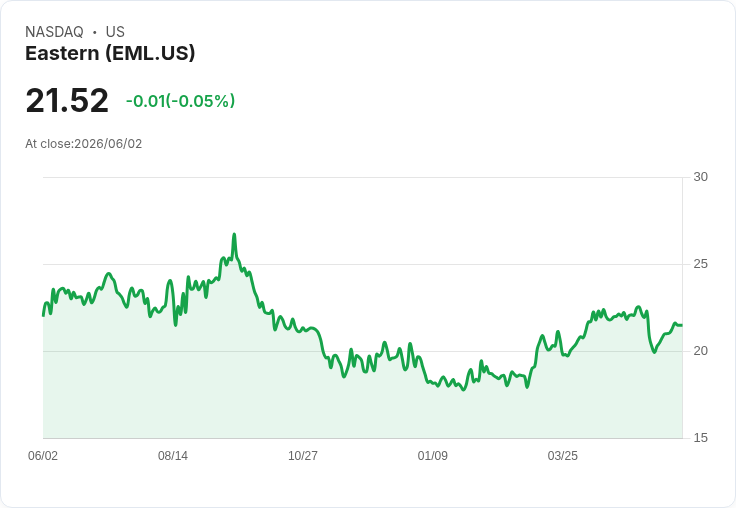
Task: Click the 10/27 date axis label
Action: click(303, 455)
